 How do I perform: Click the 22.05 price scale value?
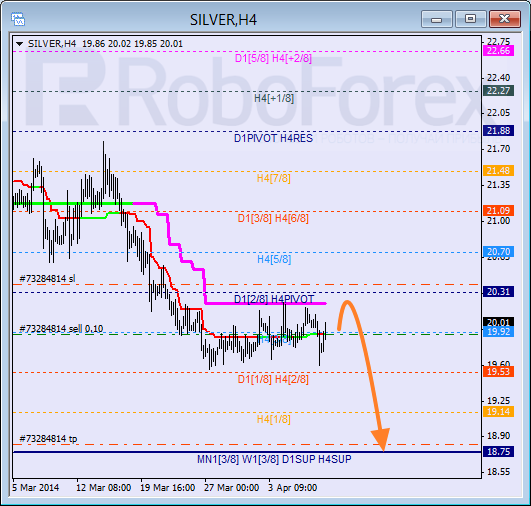click(498, 113)
